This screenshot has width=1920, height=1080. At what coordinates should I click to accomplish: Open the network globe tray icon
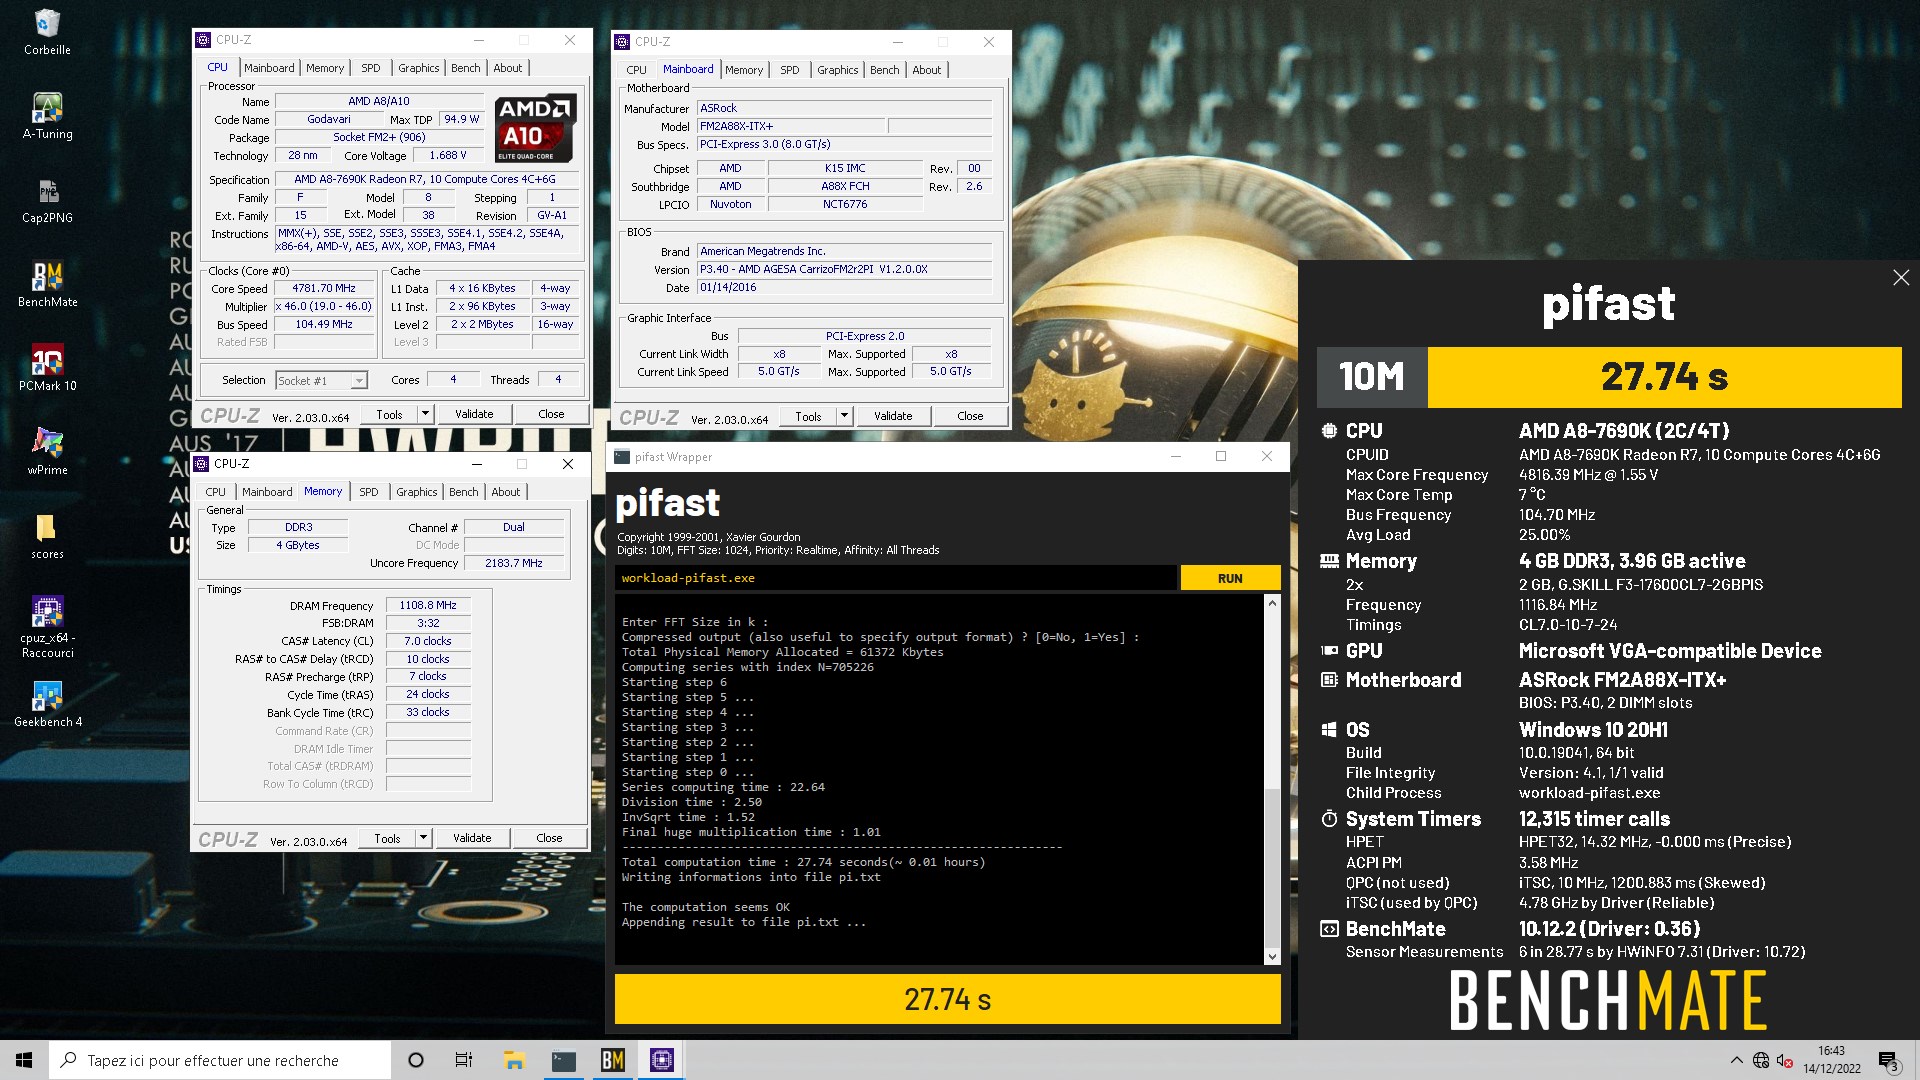[x=1760, y=1060]
